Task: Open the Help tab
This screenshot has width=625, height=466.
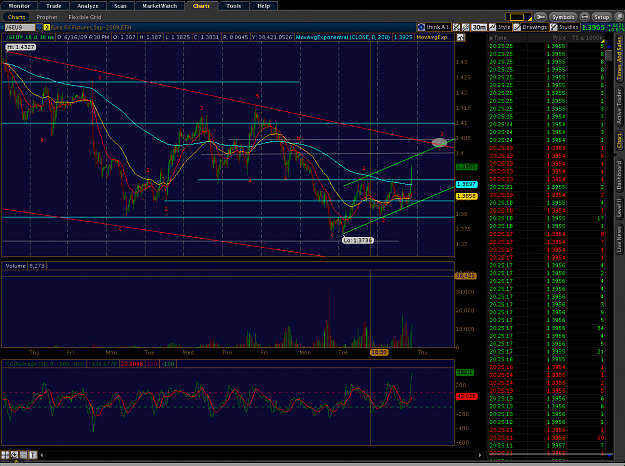Action: pos(263,6)
